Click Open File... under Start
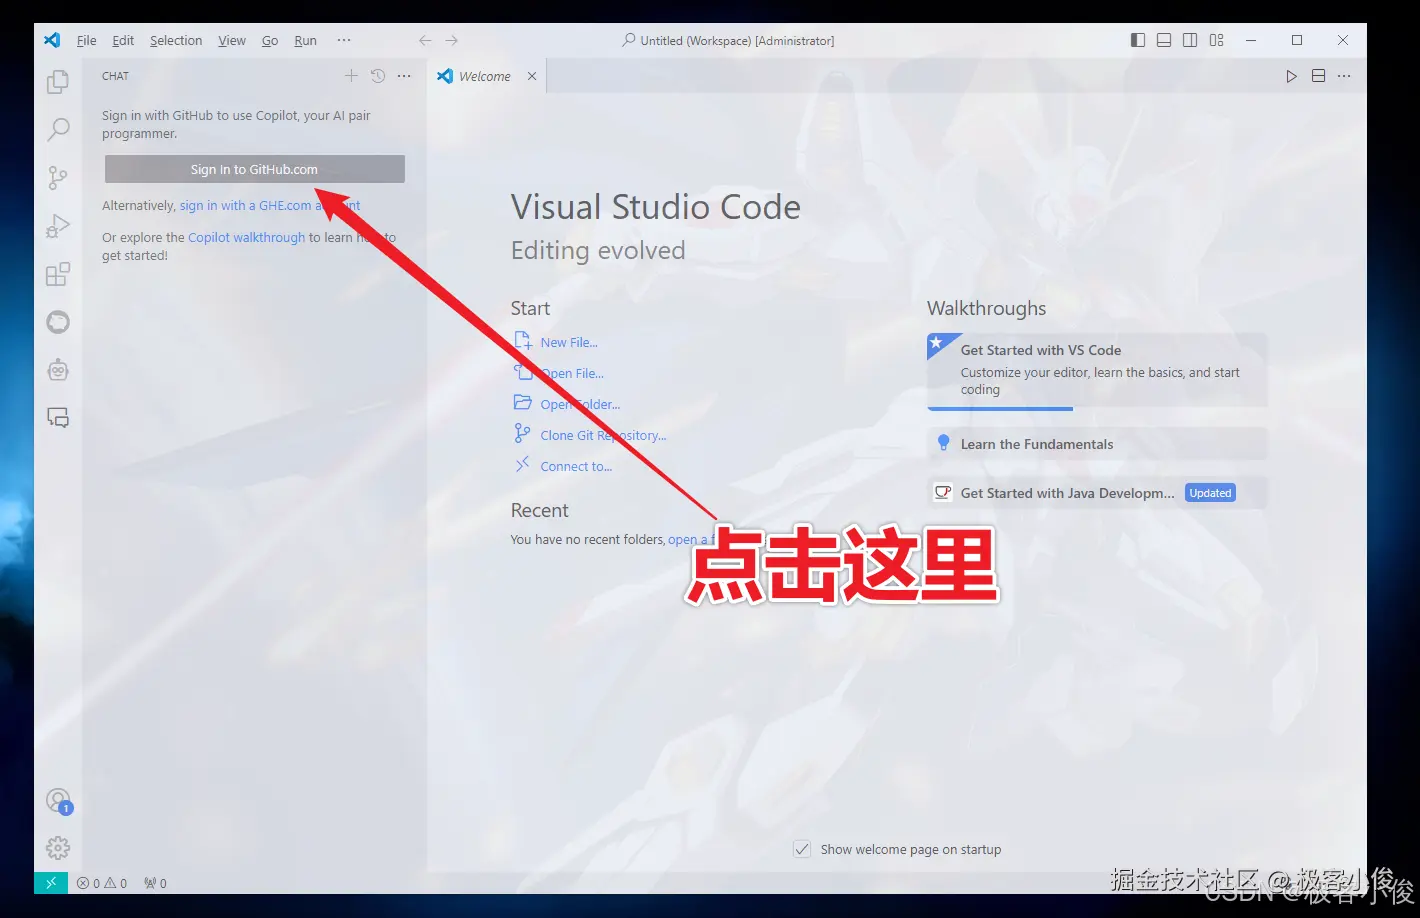The width and height of the screenshot is (1420, 918). tap(559, 373)
